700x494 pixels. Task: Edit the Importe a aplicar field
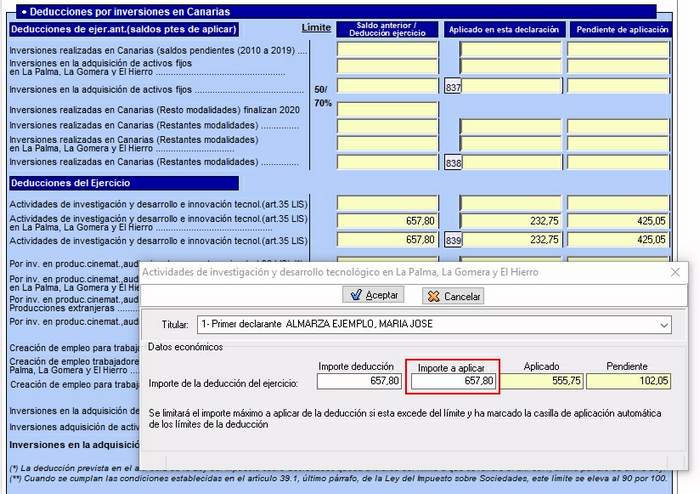[x=453, y=381]
